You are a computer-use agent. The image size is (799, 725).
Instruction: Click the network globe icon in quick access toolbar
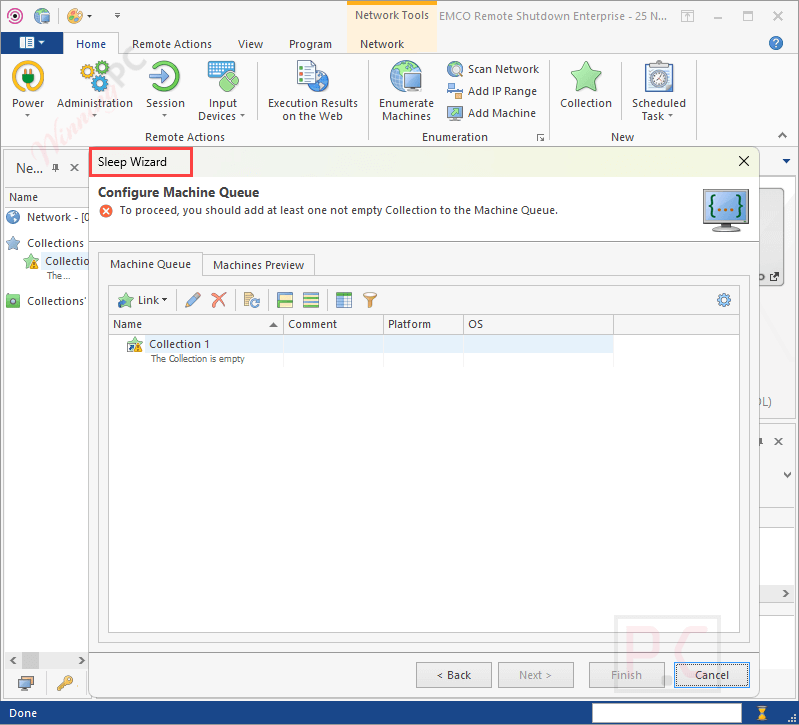click(x=42, y=16)
